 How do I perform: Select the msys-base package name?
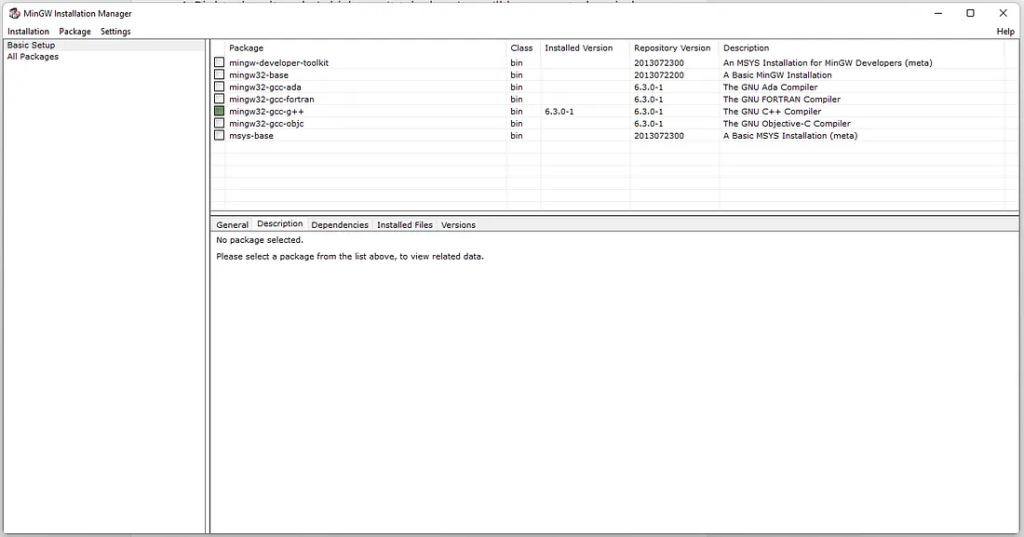(x=251, y=136)
